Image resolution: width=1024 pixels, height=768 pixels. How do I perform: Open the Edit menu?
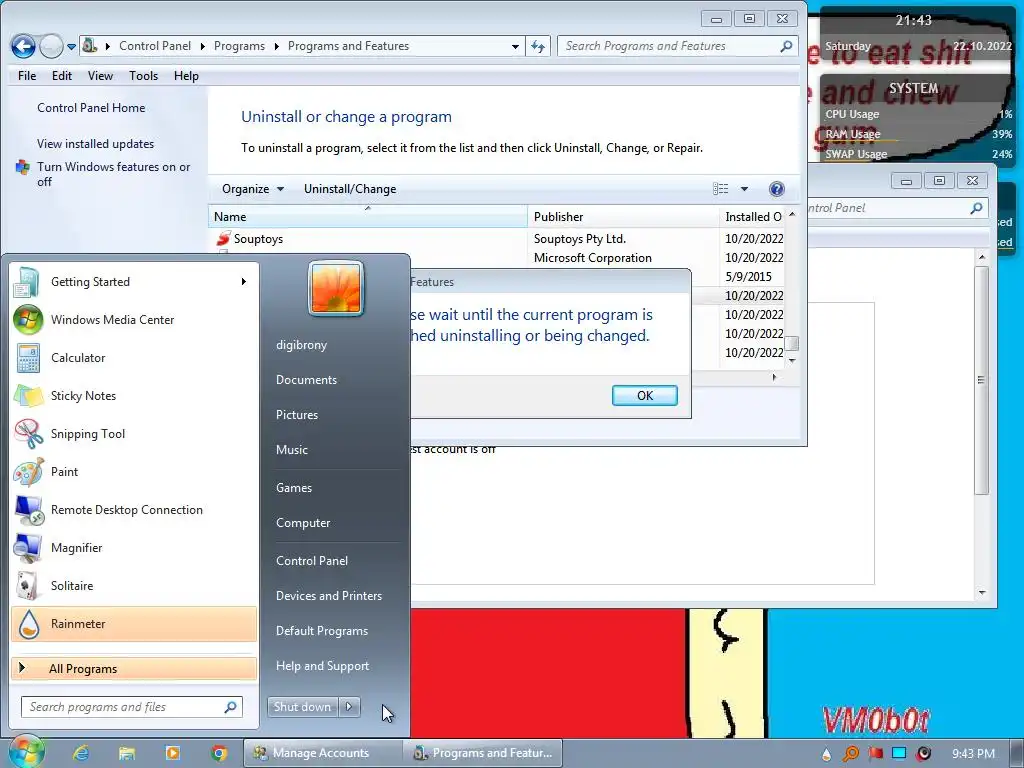pos(62,76)
